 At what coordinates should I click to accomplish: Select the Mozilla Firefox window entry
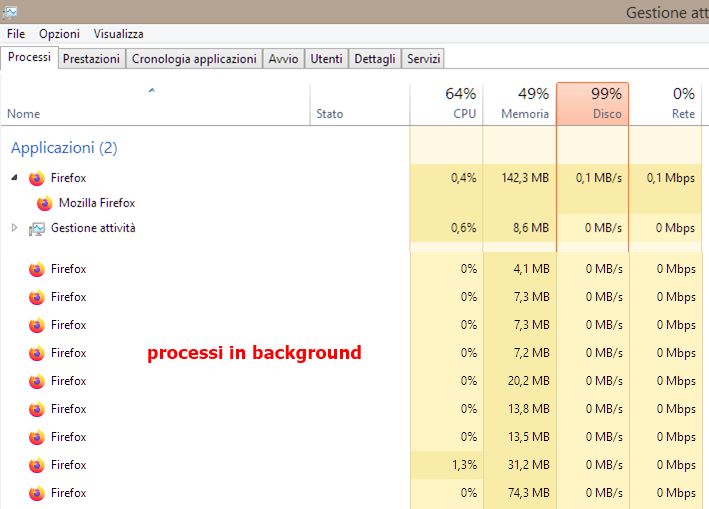(x=97, y=203)
